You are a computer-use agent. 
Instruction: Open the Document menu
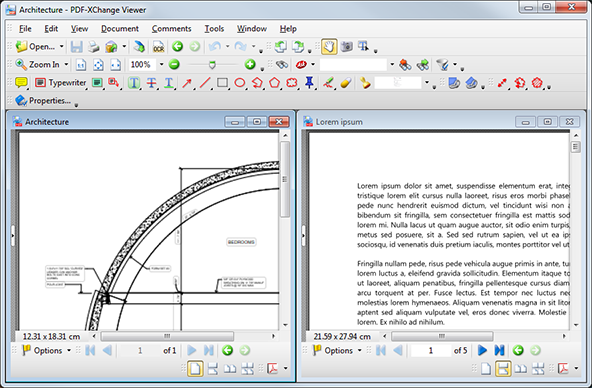tap(120, 29)
